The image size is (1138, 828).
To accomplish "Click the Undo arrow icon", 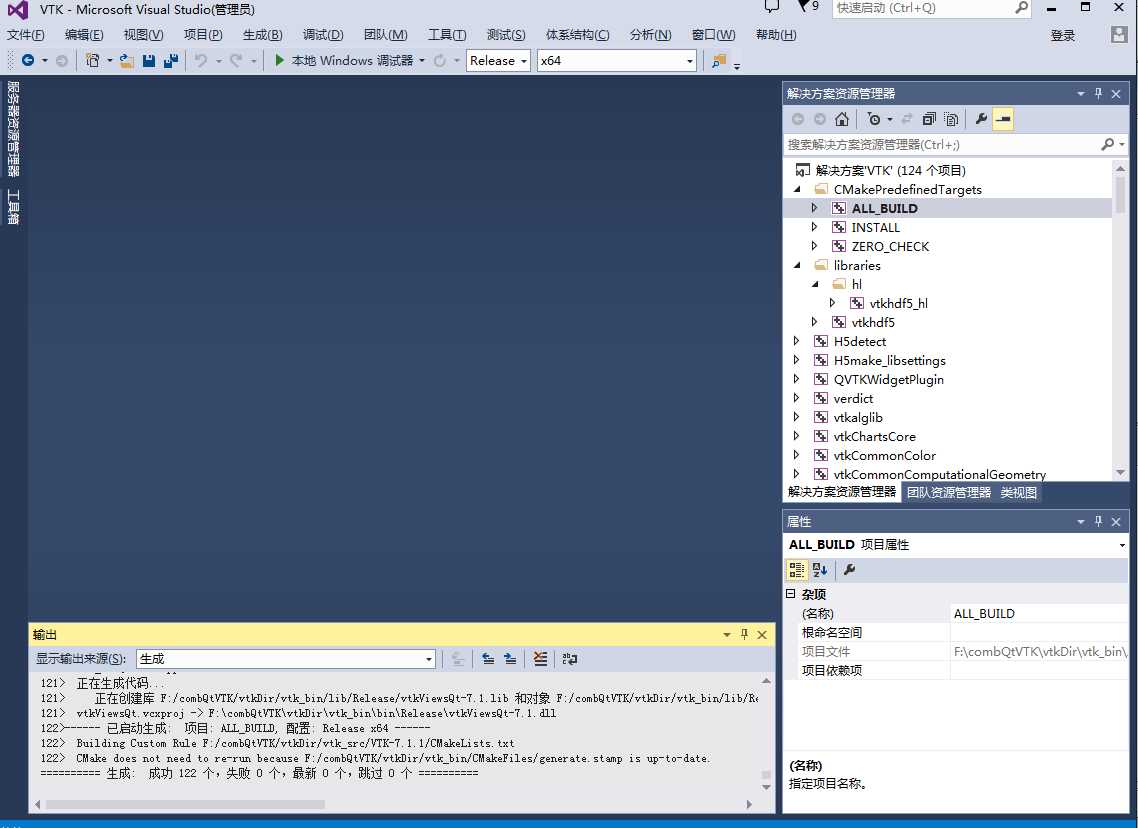I will 201,61.
